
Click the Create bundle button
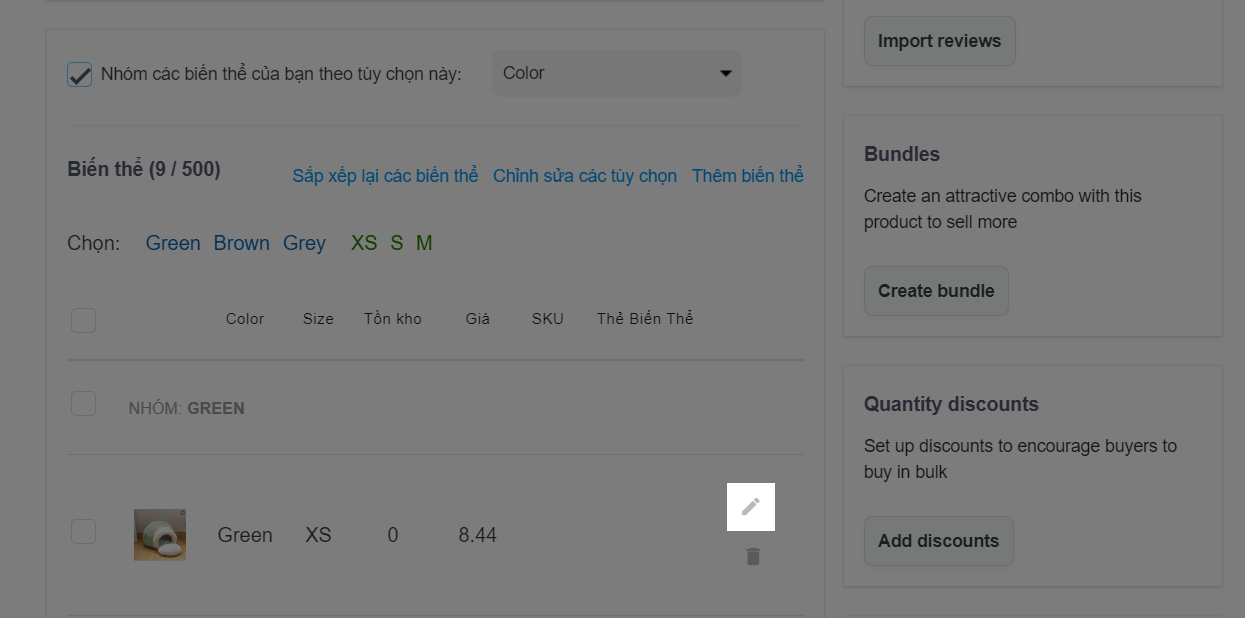pos(936,291)
